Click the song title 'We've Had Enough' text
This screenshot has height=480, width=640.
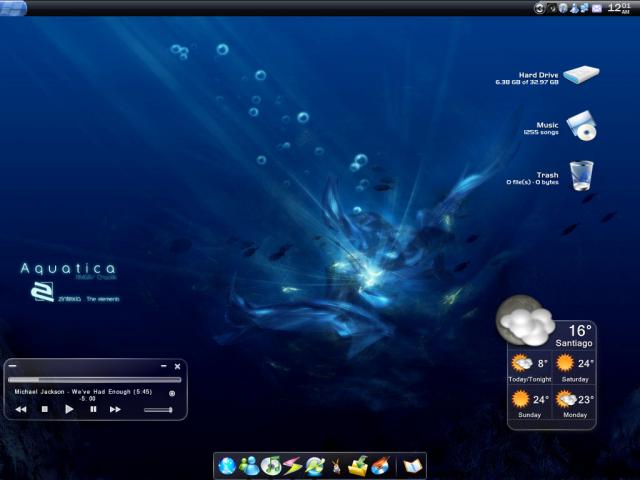click(x=102, y=391)
